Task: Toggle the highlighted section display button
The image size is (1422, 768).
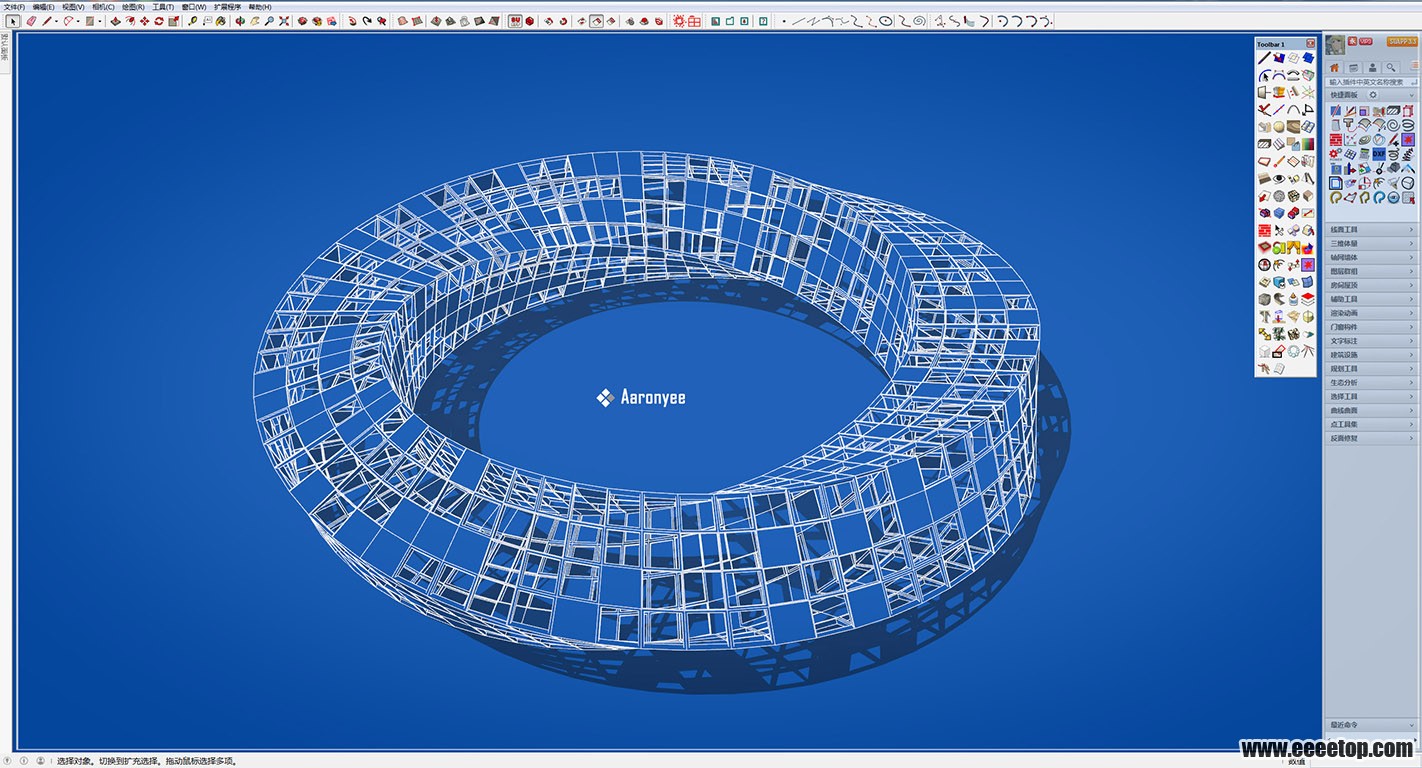Action: pyautogui.click(x=514, y=21)
